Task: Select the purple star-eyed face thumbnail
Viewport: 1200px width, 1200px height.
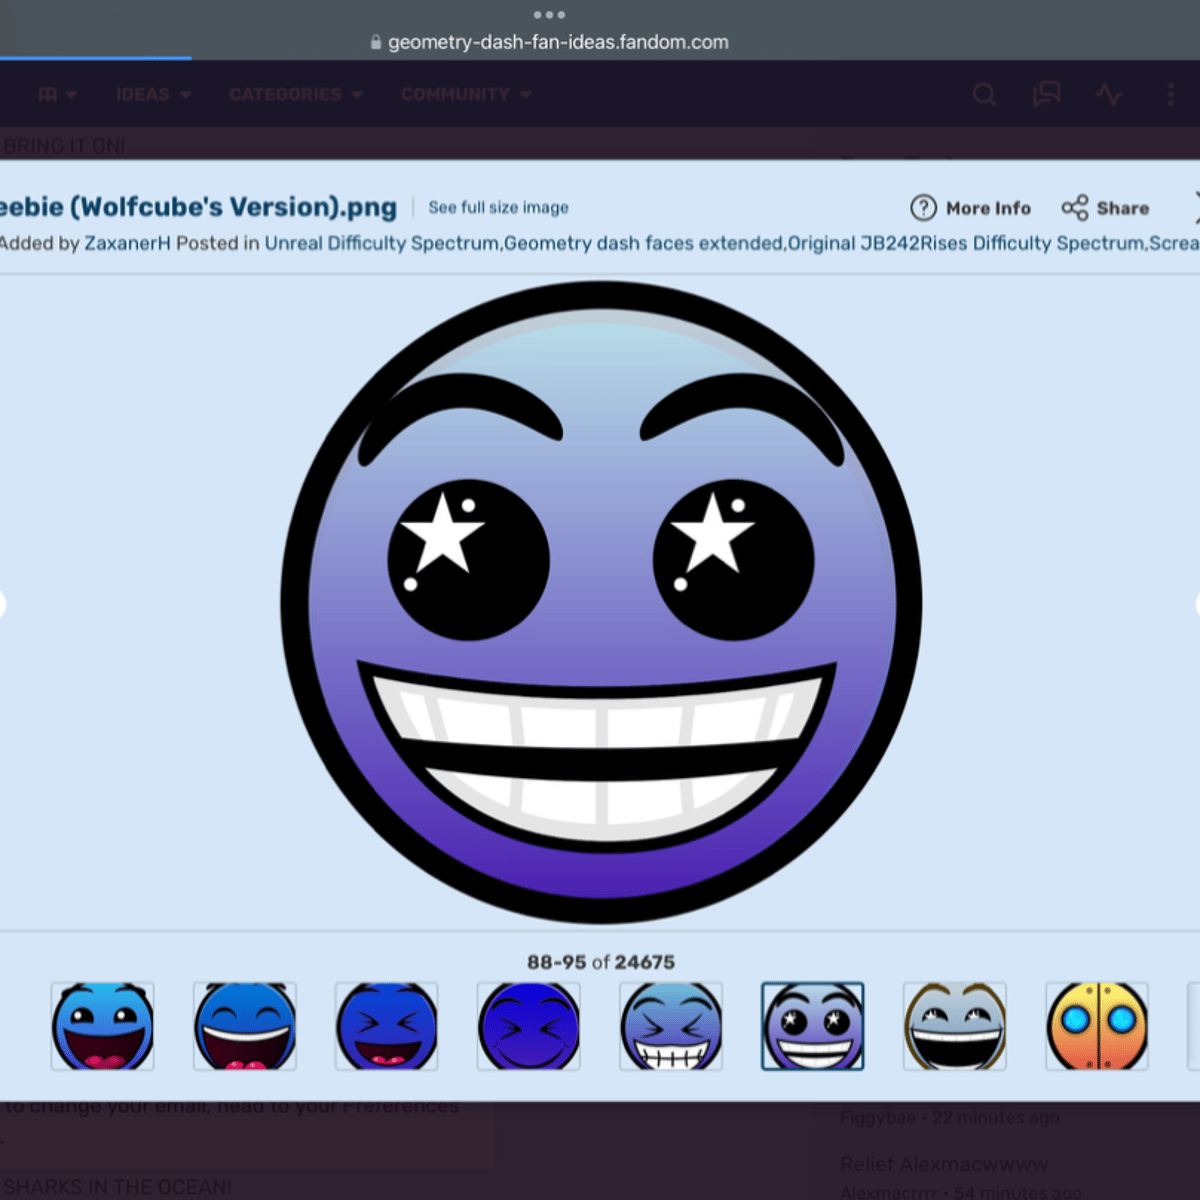Action: tap(813, 1026)
